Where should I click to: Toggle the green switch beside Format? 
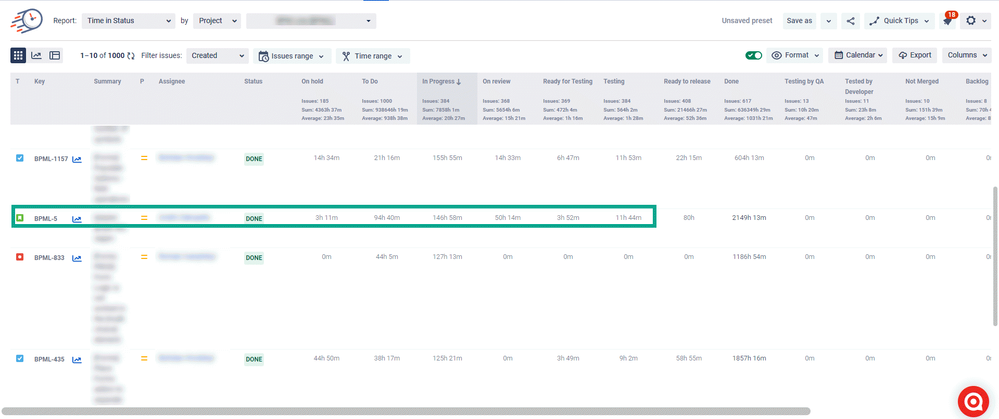pyautogui.click(x=754, y=55)
